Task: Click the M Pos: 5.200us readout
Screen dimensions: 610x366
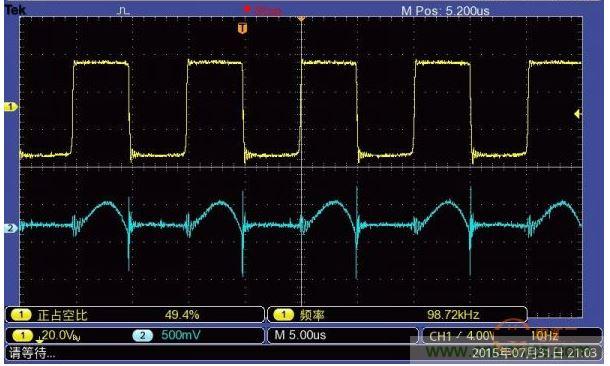Action: (445, 11)
